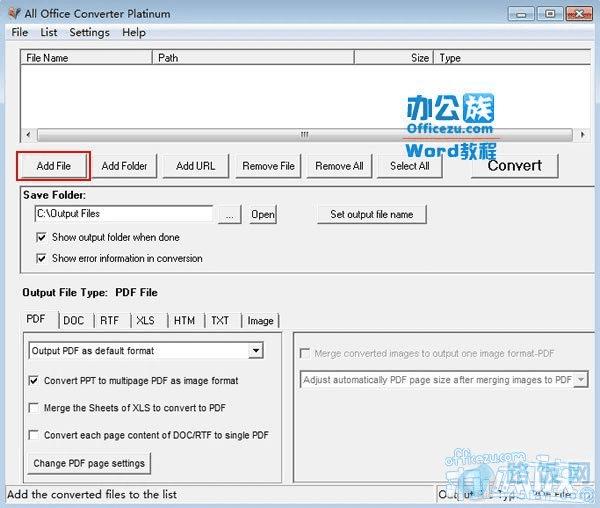Switch to the RTF tab

(110, 320)
